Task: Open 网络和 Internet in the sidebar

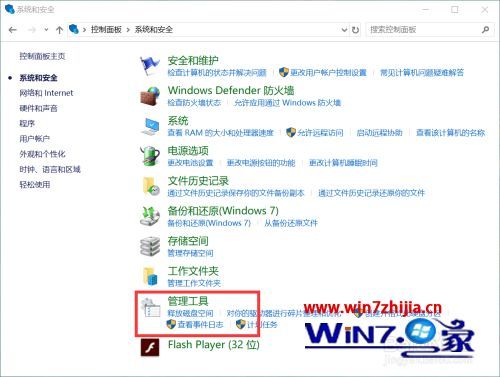Action: [46, 93]
